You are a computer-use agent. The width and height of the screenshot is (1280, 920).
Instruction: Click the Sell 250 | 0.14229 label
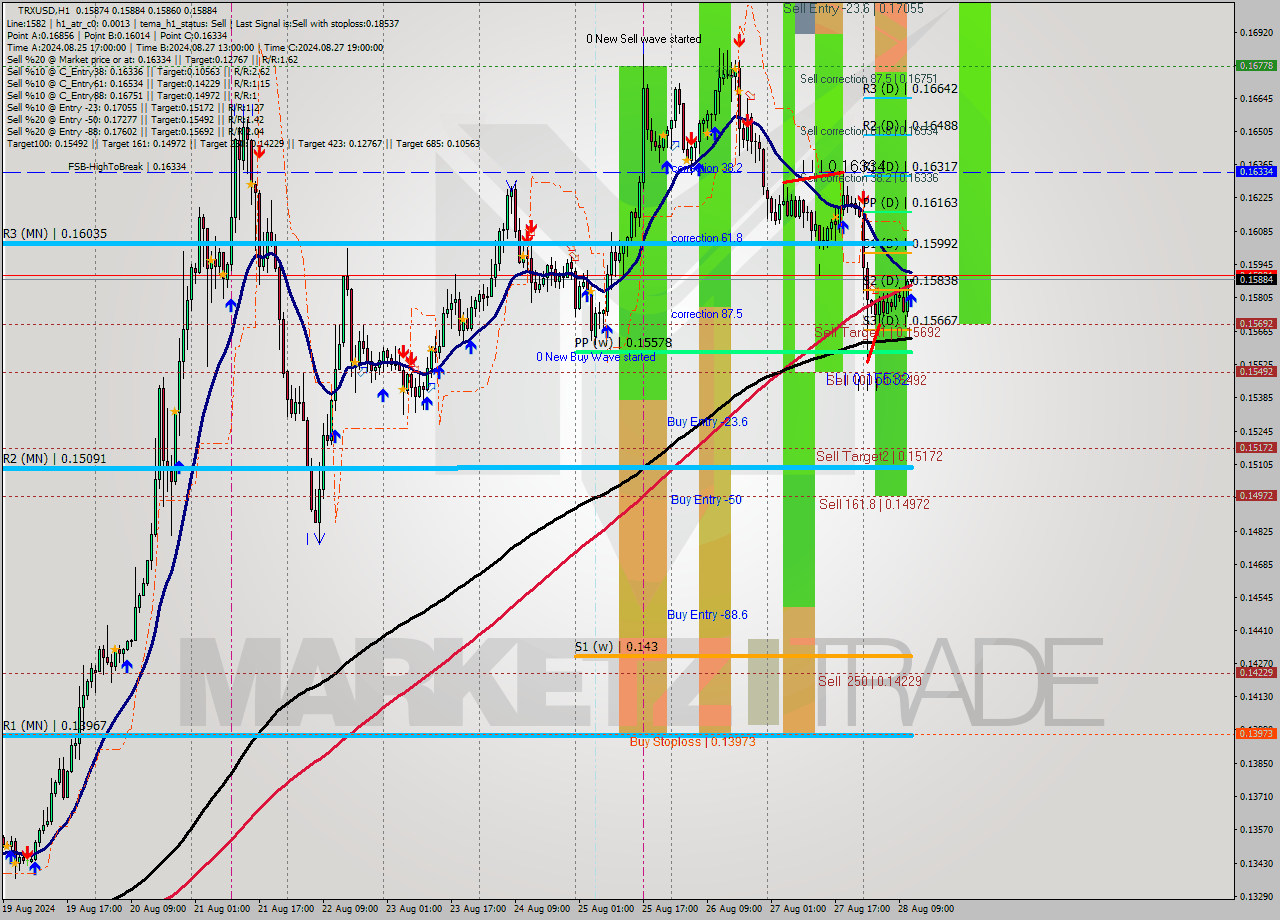(870, 681)
